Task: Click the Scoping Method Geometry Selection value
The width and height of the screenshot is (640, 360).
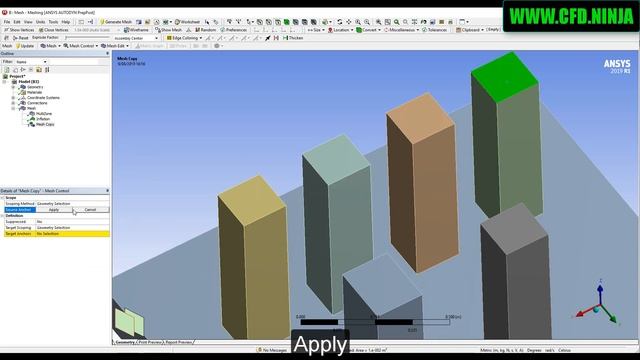Action: pyautogui.click(x=73, y=203)
